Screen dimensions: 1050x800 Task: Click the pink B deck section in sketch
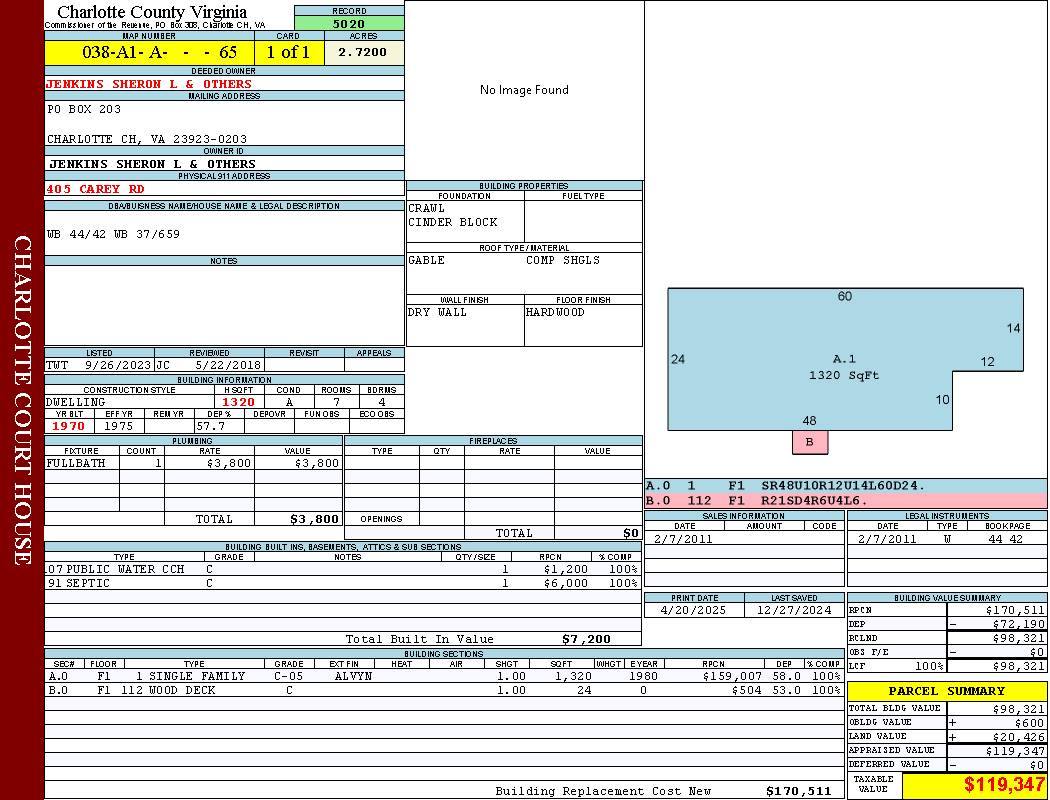click(x=810, y=442)
